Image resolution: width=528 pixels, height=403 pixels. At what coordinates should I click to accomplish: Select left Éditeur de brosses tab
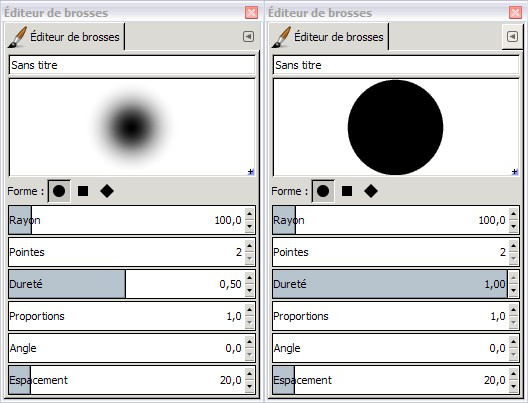pos(64,37)
